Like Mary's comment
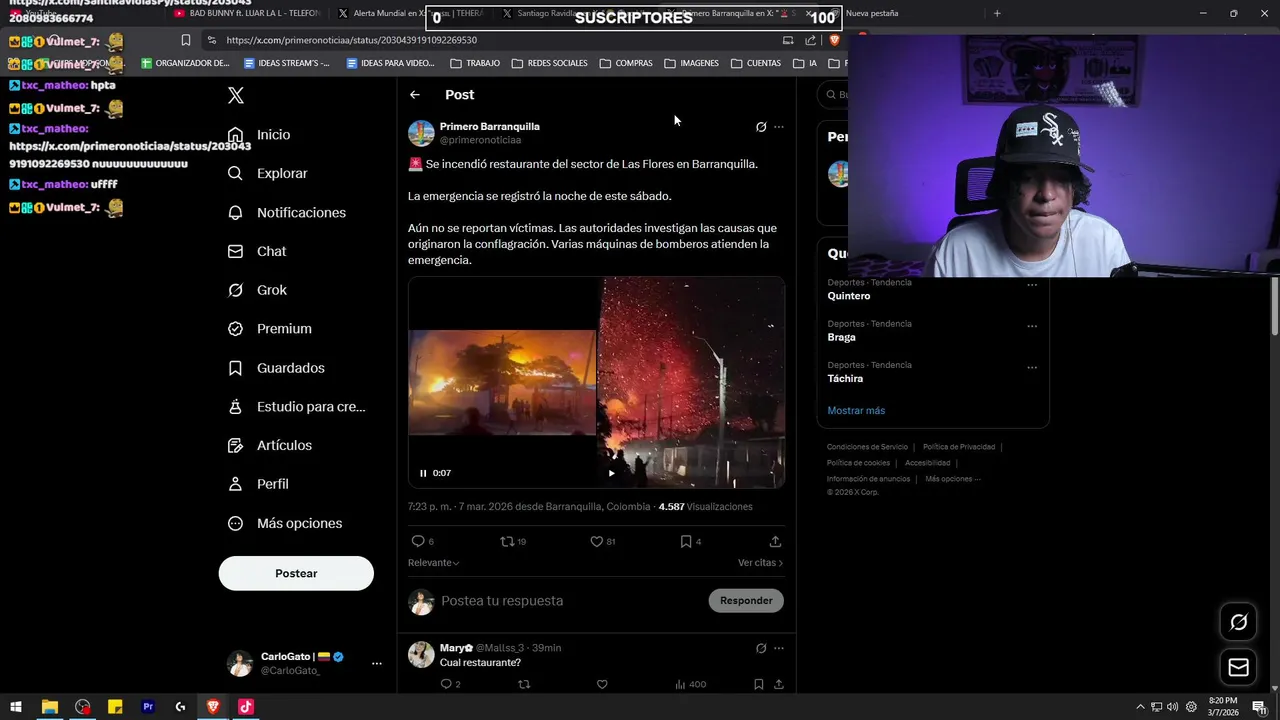 [602, 685]
